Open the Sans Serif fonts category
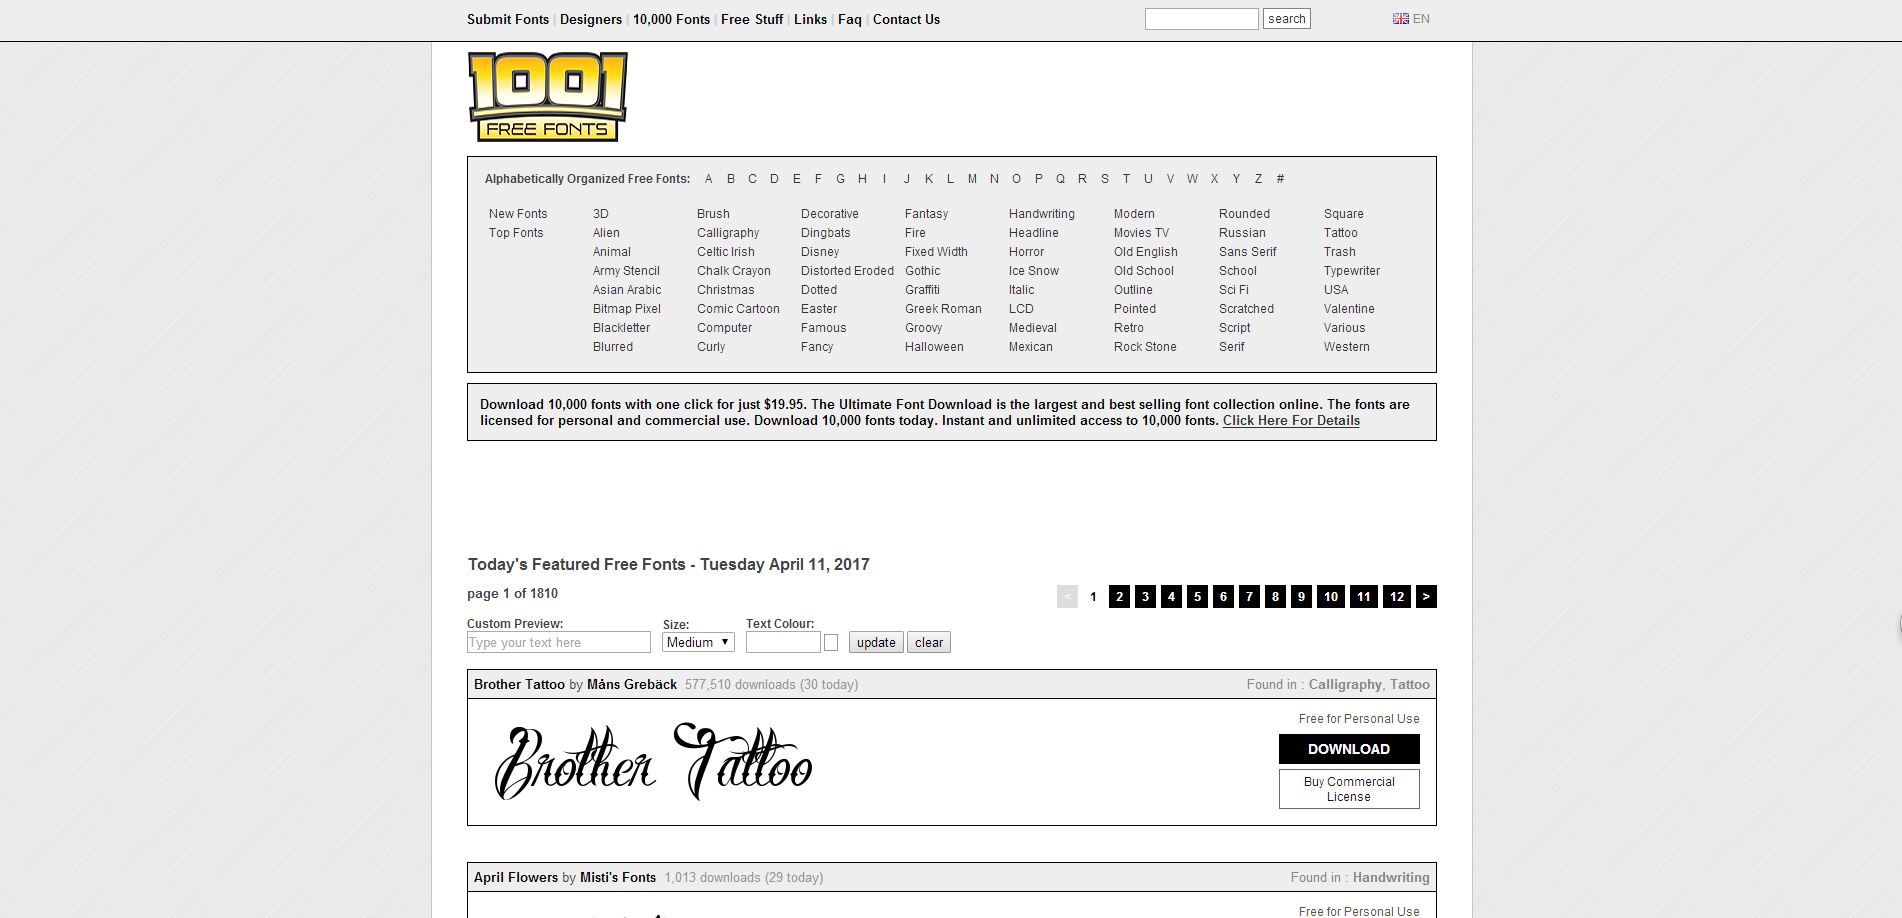The height and width of the screenshot is (918, 1902). (x=1248, y=252)
